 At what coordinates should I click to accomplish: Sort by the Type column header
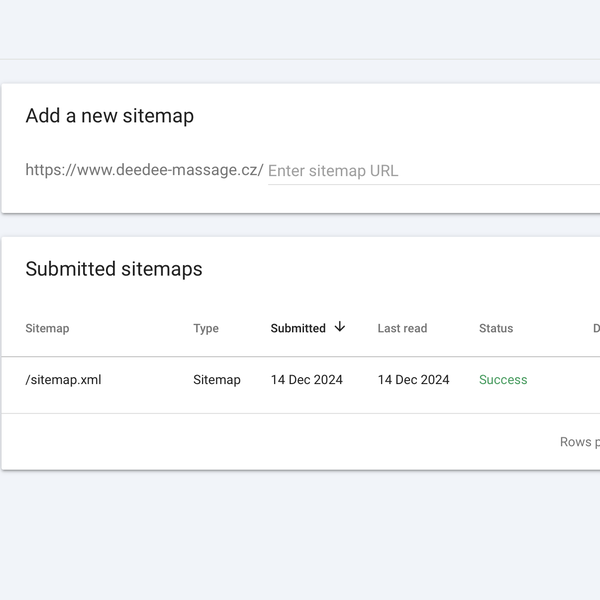(x=206, y=328)
